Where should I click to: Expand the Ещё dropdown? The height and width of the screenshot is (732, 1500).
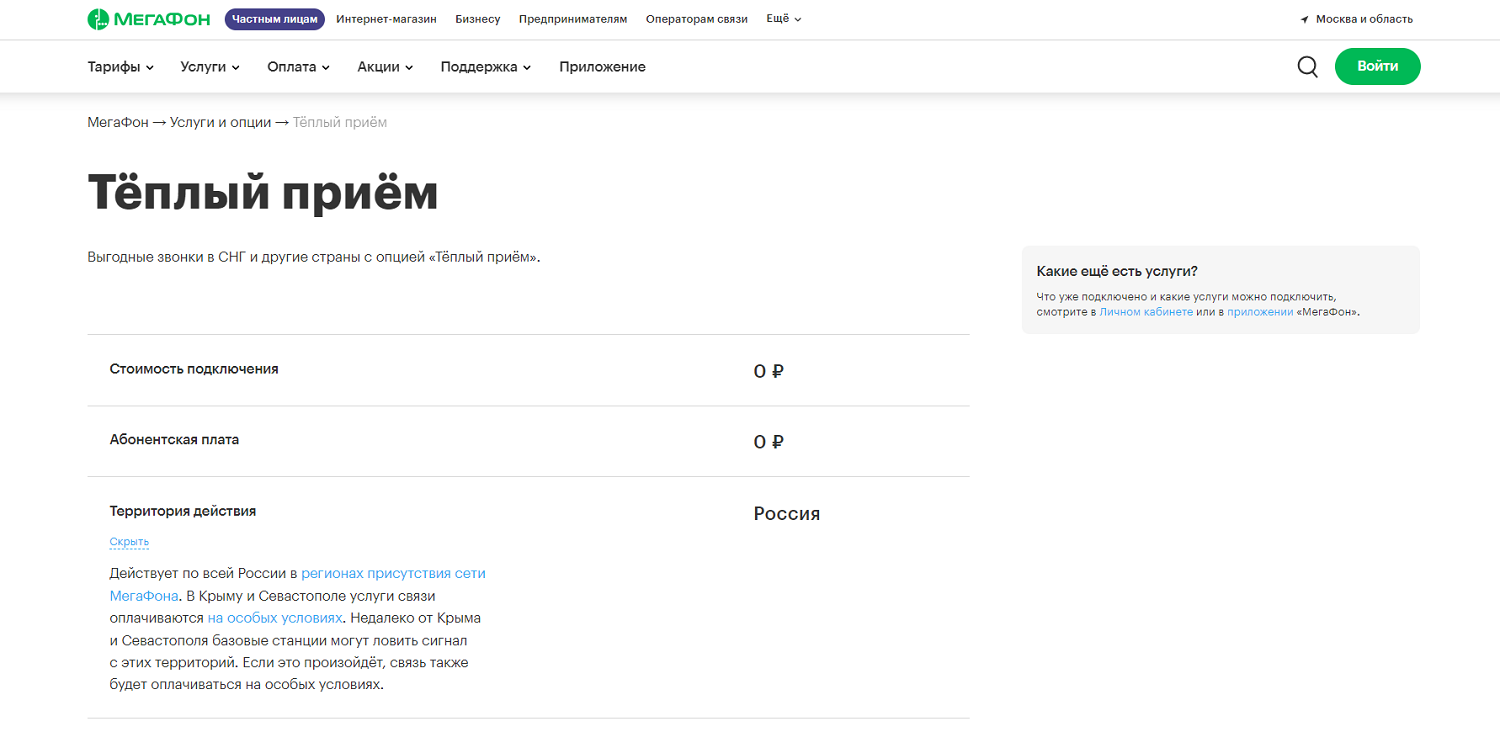pyautogui.click(x=784, y=19)
